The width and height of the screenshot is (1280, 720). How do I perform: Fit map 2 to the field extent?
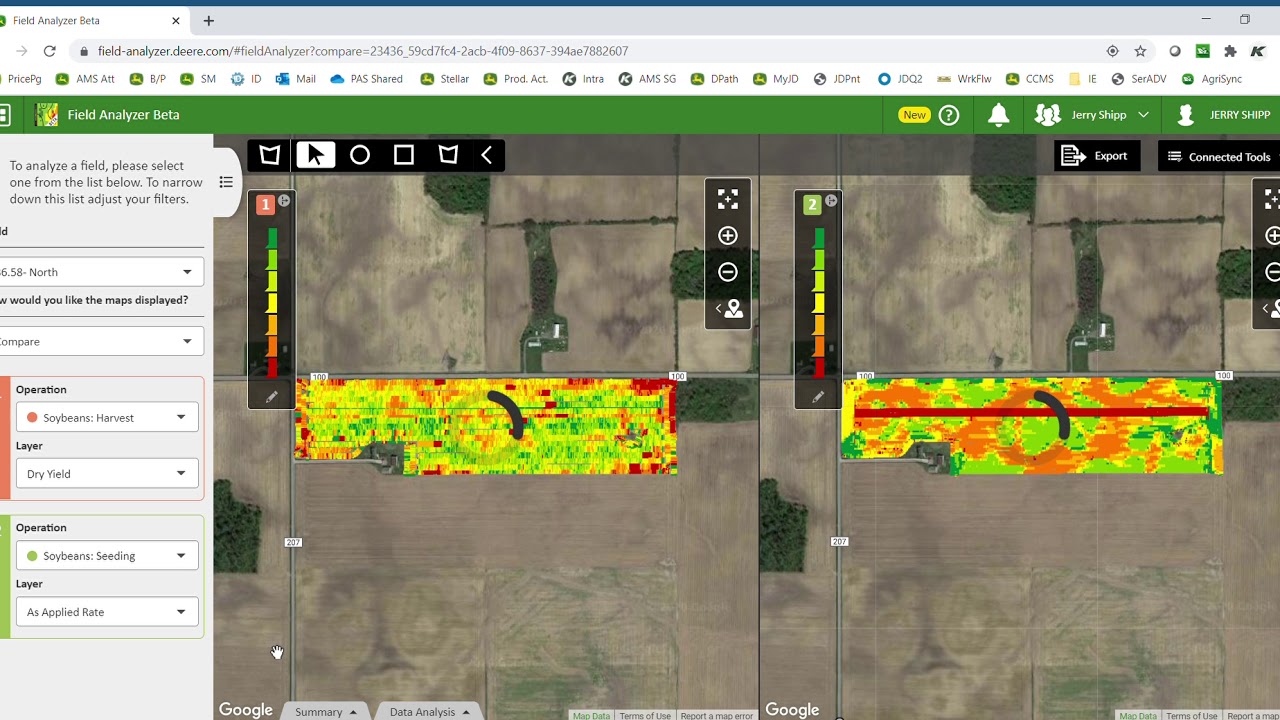(1272, 199)
